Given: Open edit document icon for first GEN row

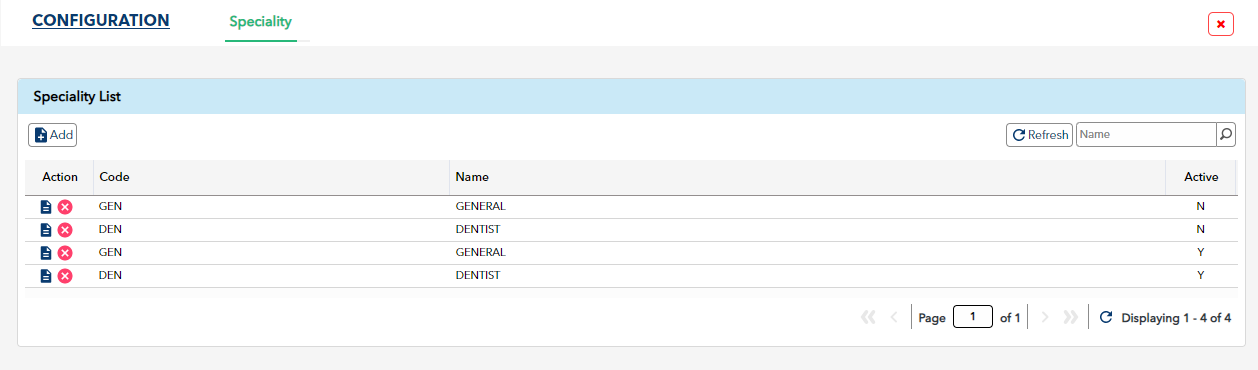Looking at the screenshot, I should (x=45, y=207).
